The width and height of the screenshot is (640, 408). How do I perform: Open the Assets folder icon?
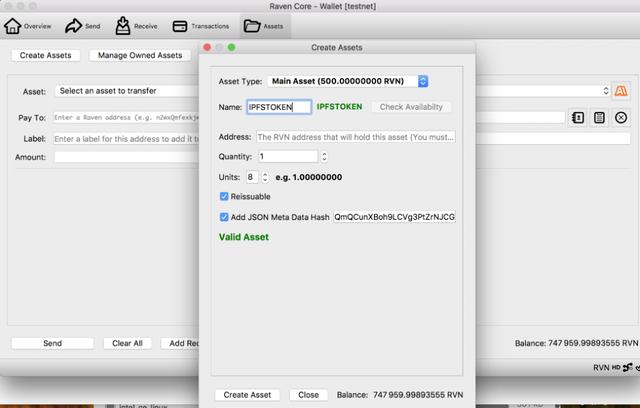coord(252,26)
